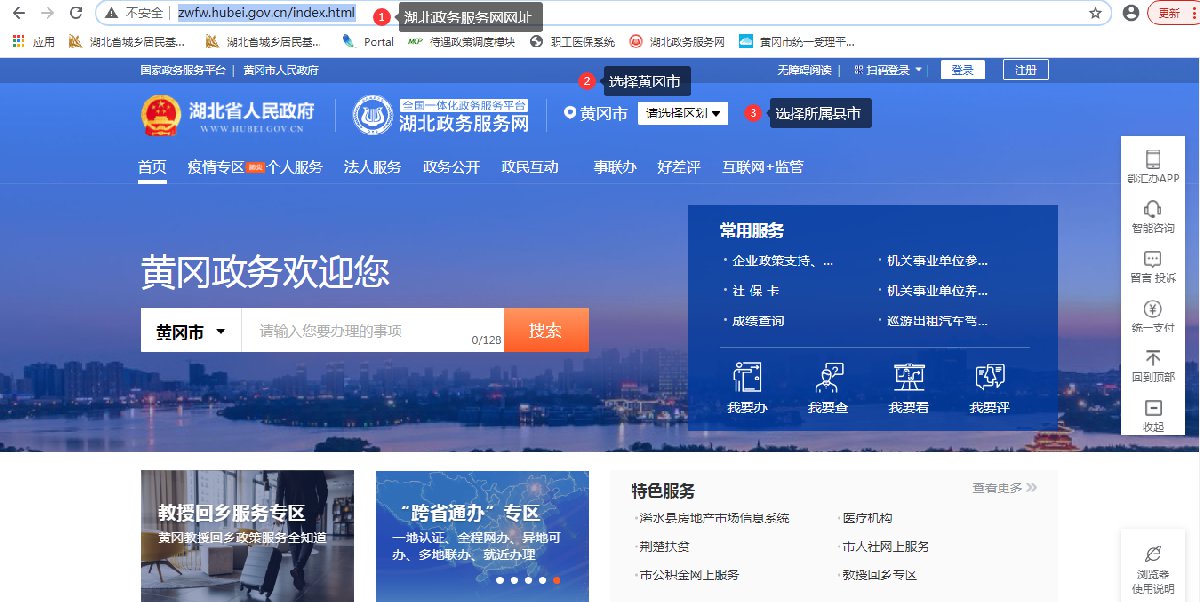The image size is (1200, 602).
Task: Open the 个人服务 navigation tab
Action: (x=295, y=167)
